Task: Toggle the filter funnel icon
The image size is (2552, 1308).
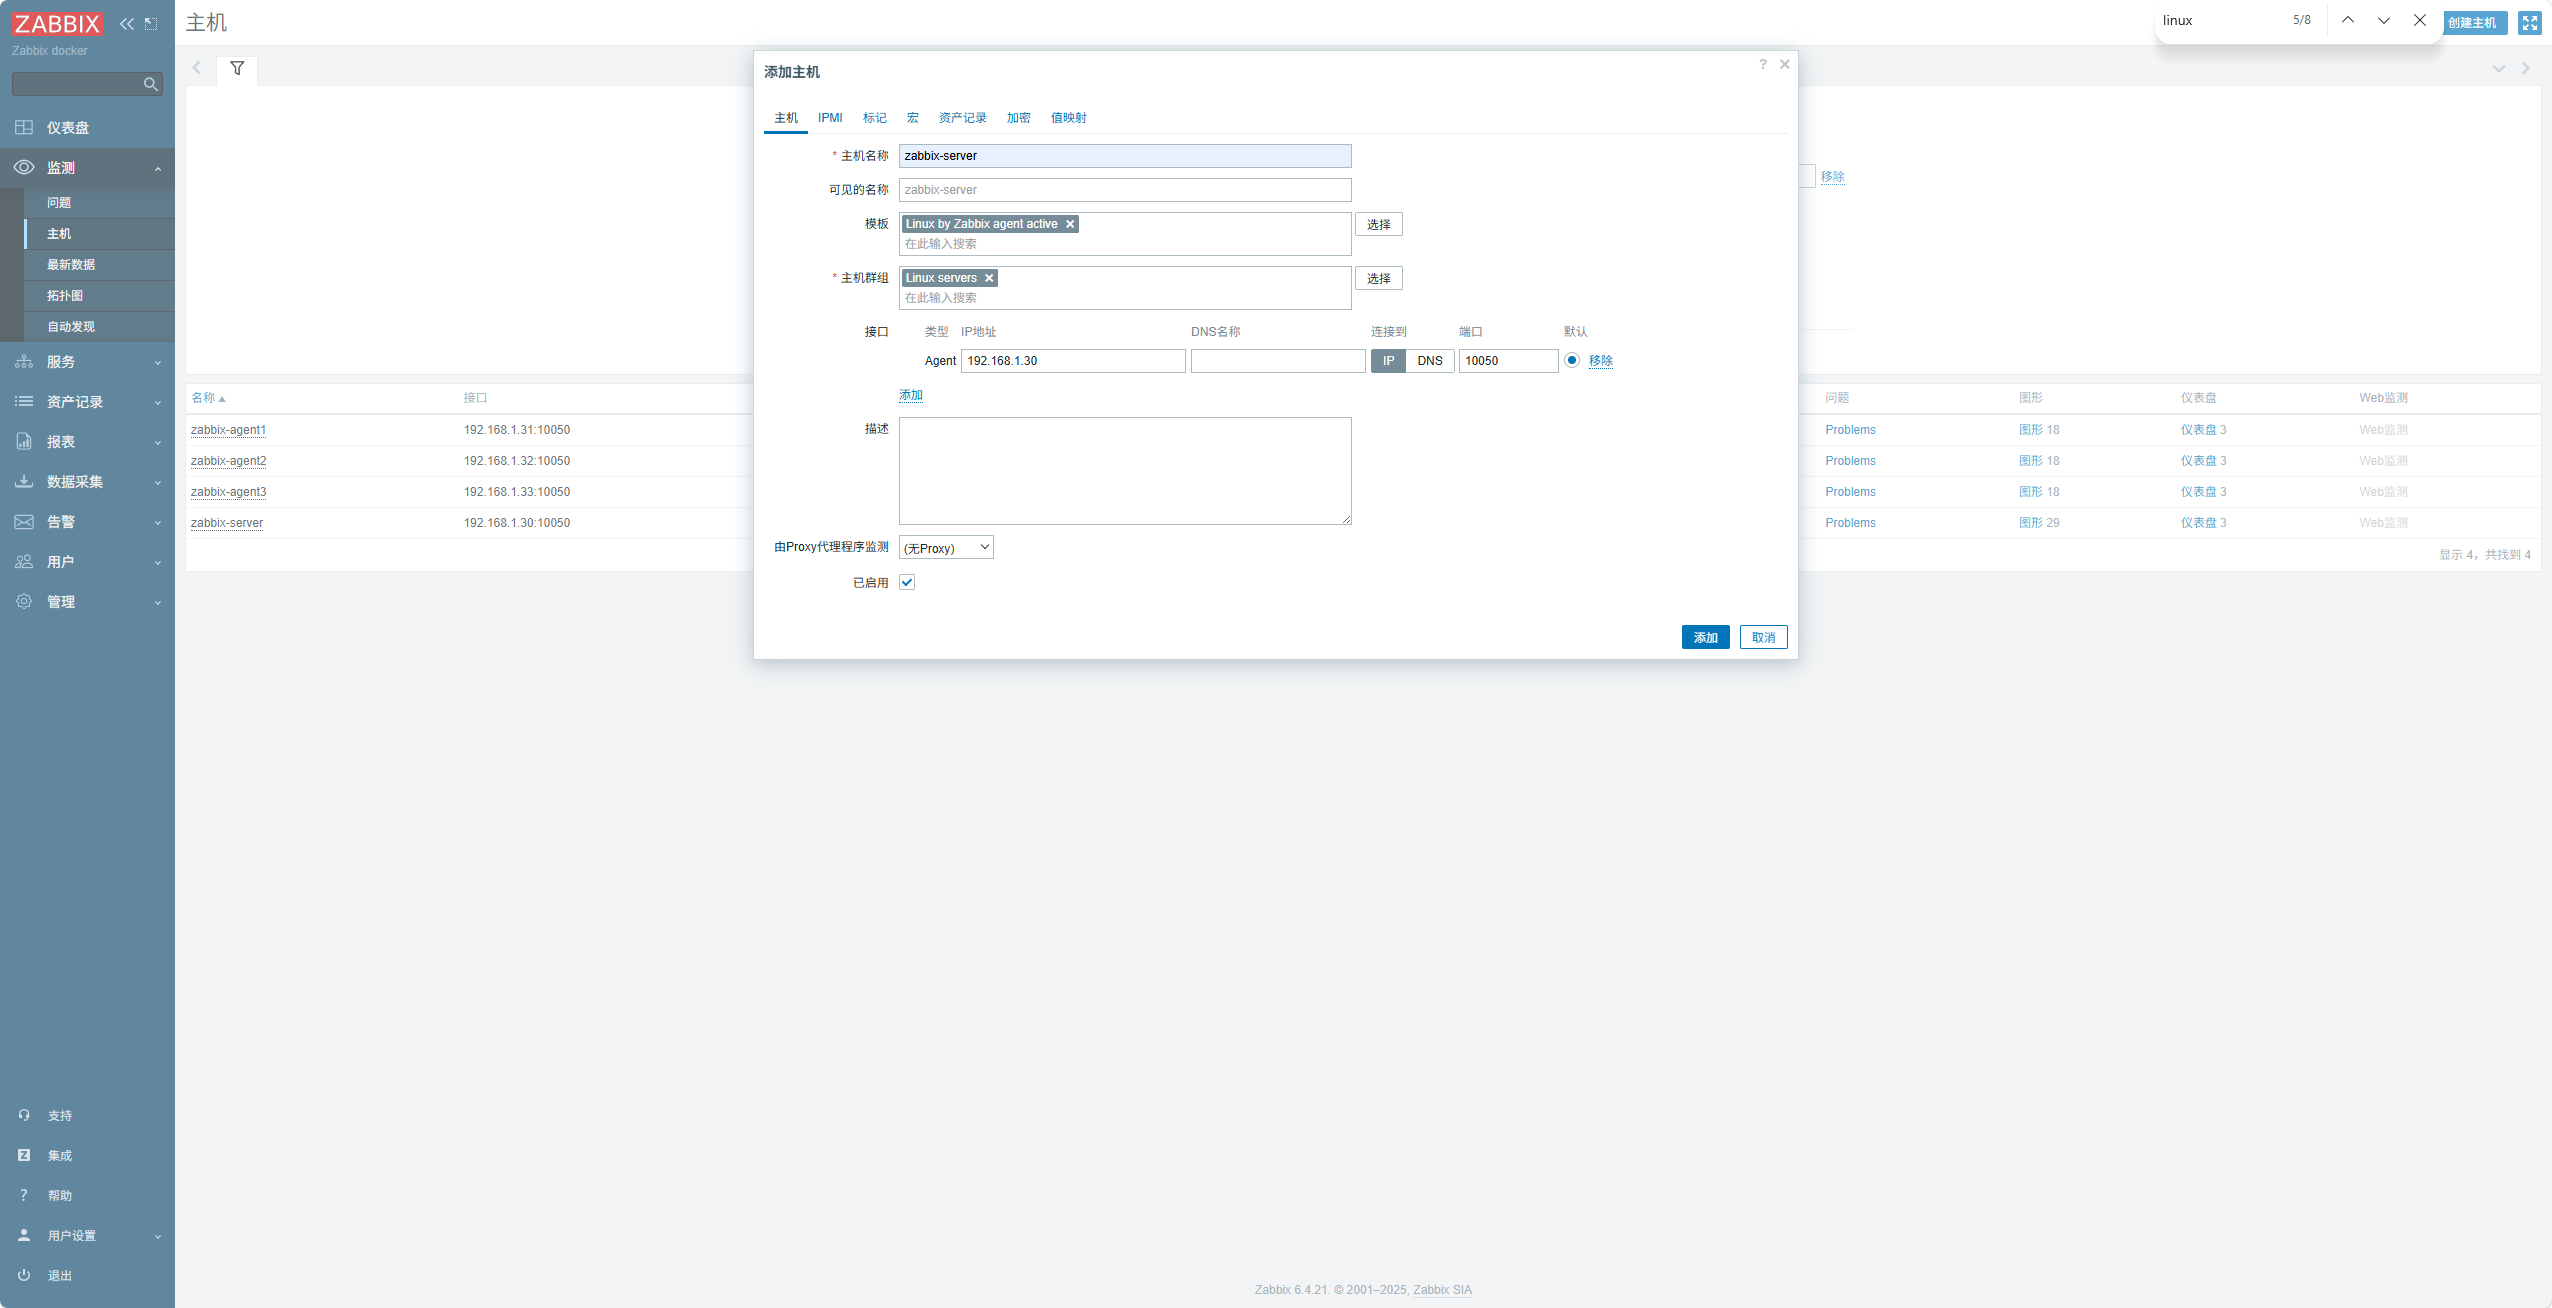Action: [x=237, y=69]
